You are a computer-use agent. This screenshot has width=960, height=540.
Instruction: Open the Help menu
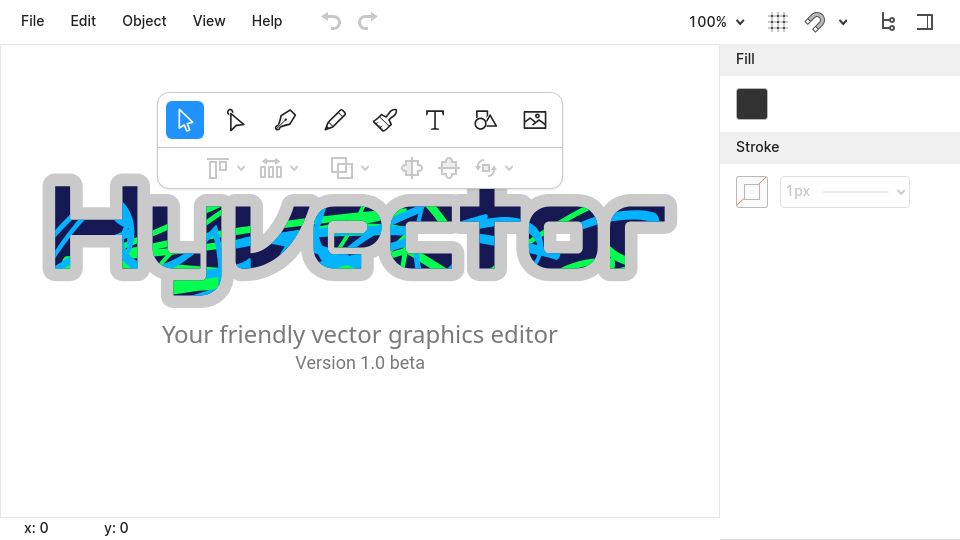click(266, 21)
